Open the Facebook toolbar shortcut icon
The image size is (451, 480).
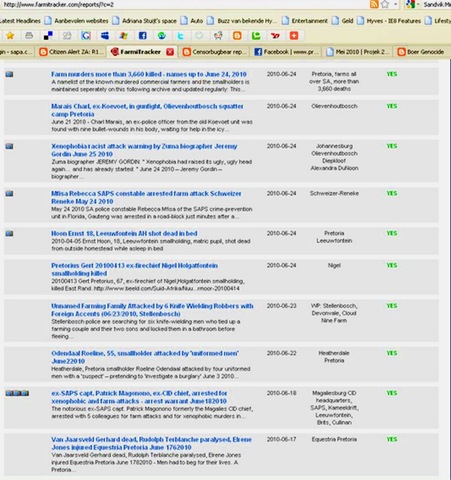[143, 35]
